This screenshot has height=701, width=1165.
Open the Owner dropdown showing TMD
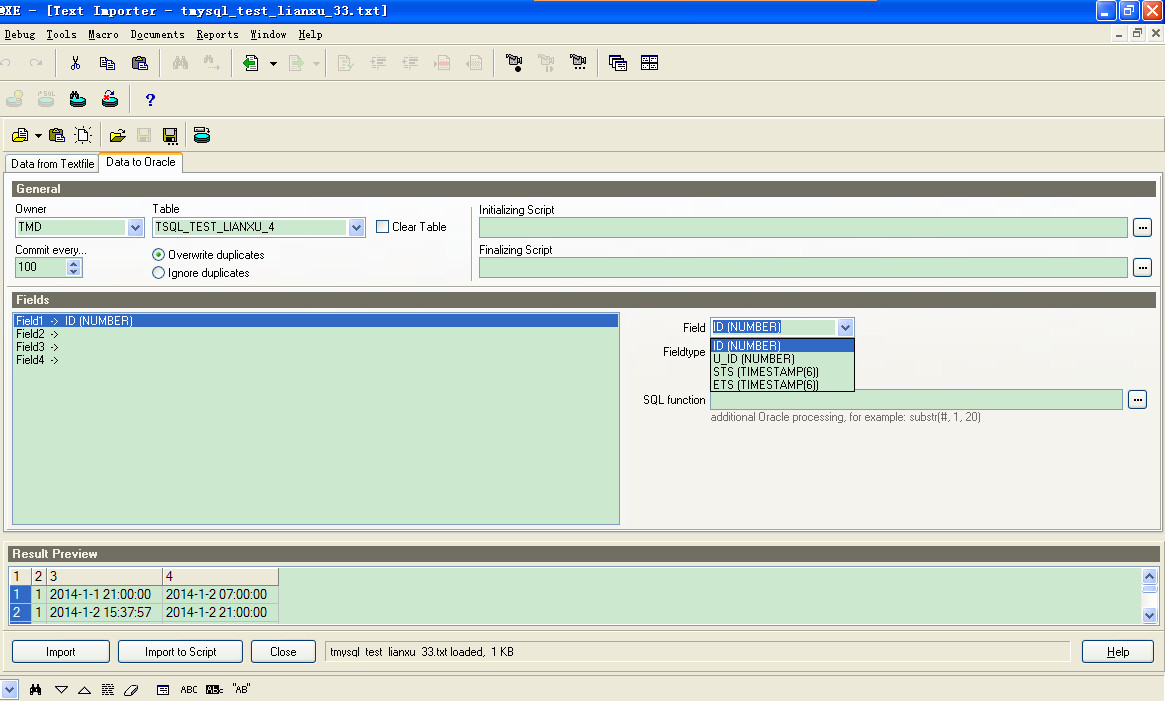tap(135, 227)
